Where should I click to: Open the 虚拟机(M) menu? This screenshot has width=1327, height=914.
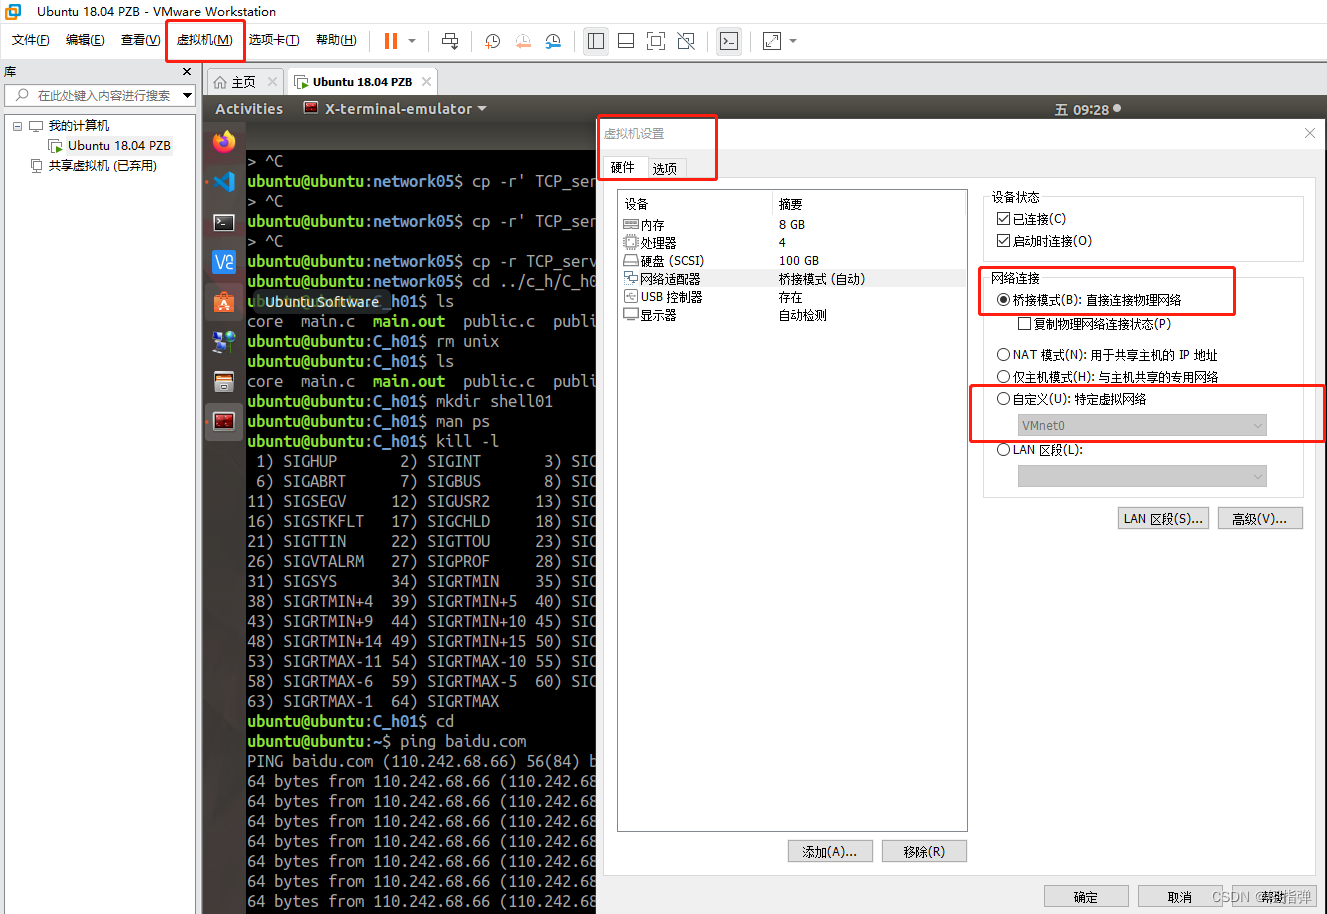pyautogui.click(x=204, y=40)
